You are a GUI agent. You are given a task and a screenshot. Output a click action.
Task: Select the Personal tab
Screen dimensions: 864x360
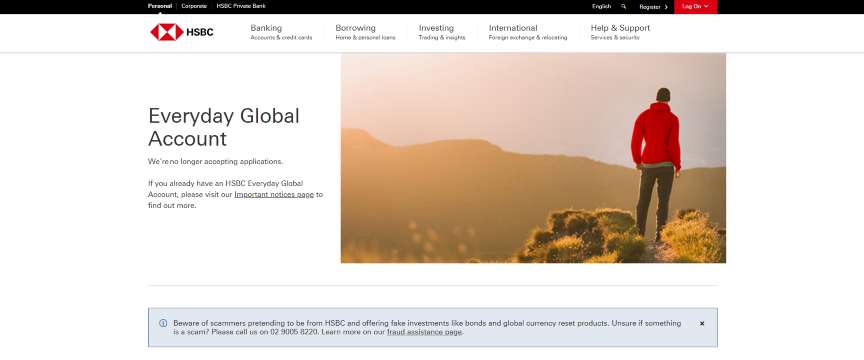(160, 6)
